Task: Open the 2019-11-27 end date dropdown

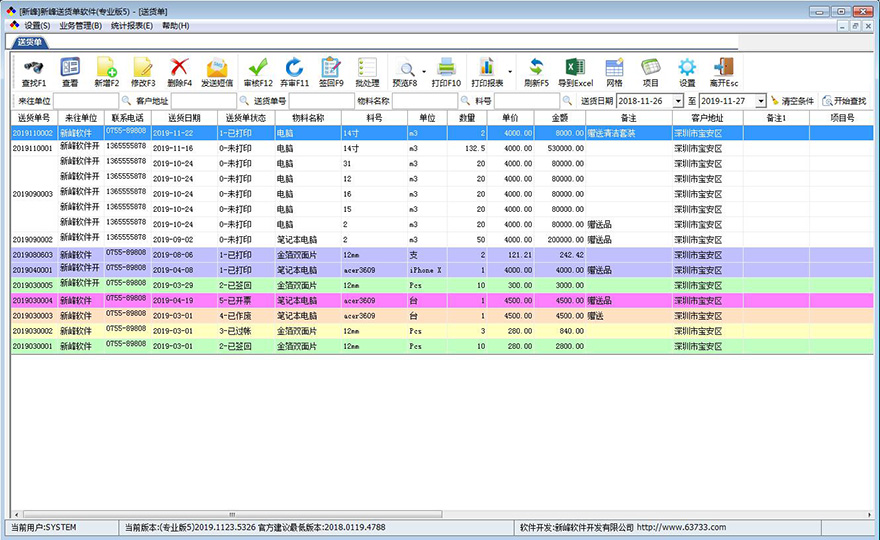Action: coord(760,101)
